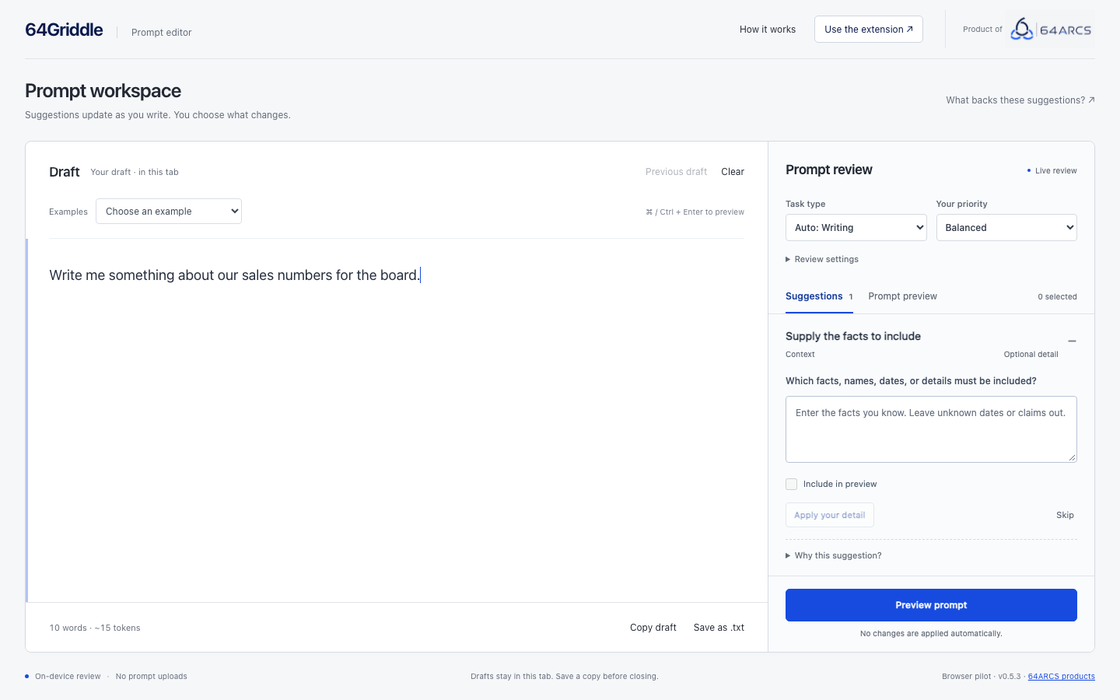
Task: Open the Choose an example dropdown
Action: pos(169,211)
